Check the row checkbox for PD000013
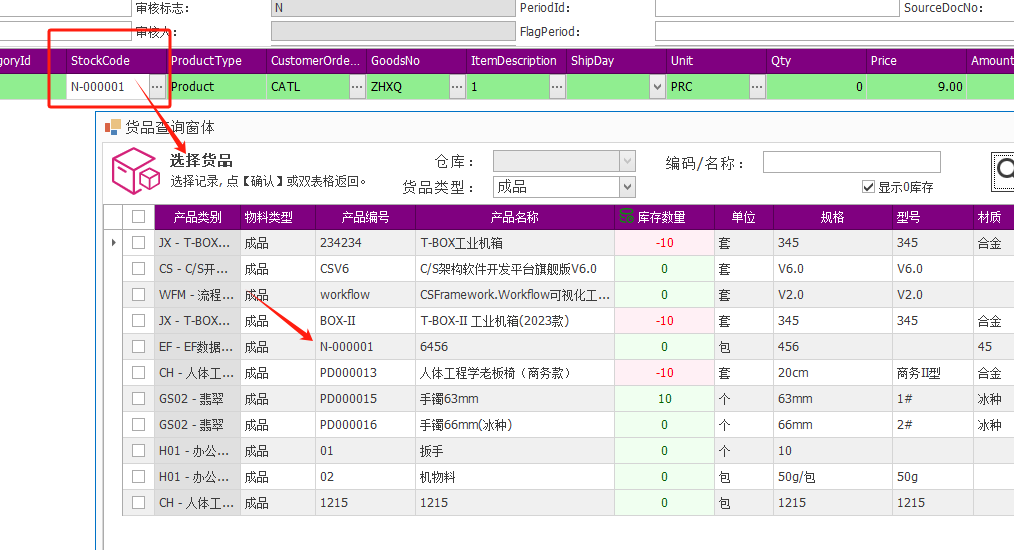The height and width of the screenshot is (550, 1014). pyautogui.click(x=138, y=373)
